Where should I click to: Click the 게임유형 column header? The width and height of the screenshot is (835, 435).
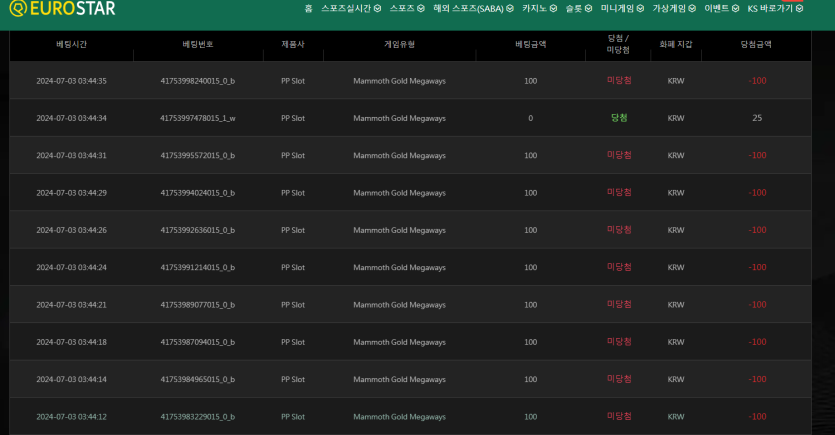pyautogui.click(x=399, y=44)
